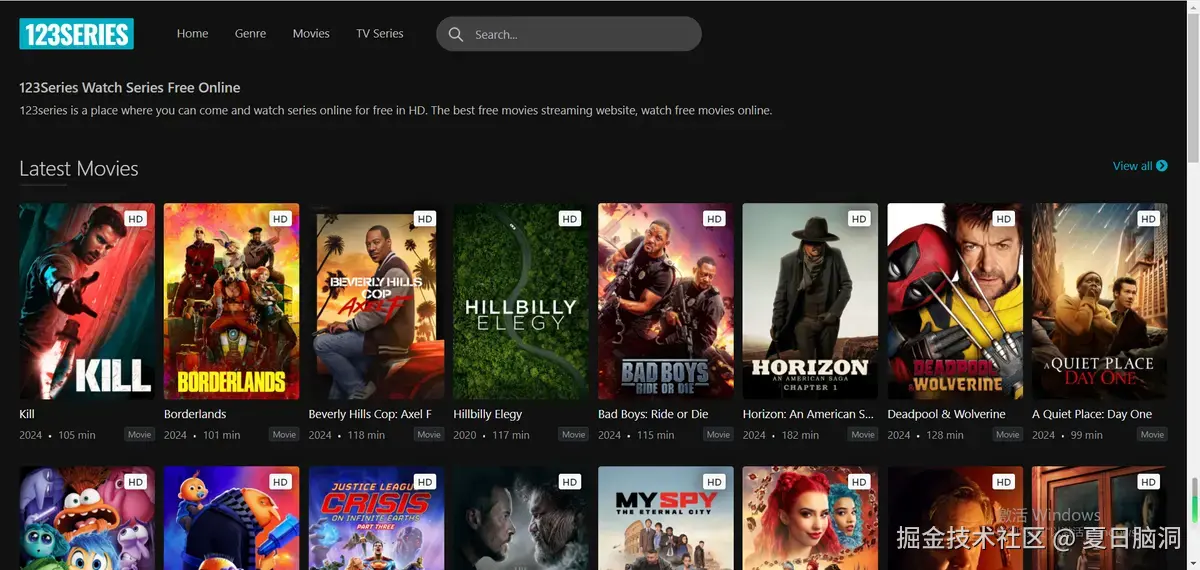Click HD badge on Hillbilly Elegy poster
The image size is (1200, 570).
570,219
